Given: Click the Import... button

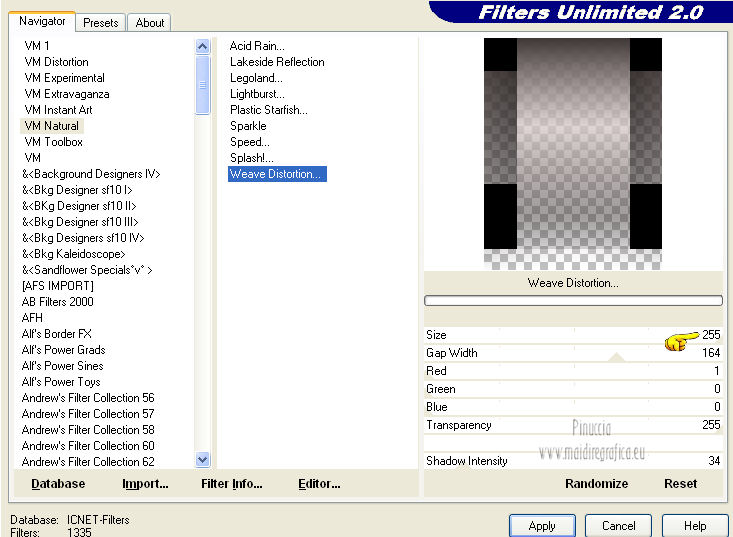Looking at the screenshot, I should [145, 484].
